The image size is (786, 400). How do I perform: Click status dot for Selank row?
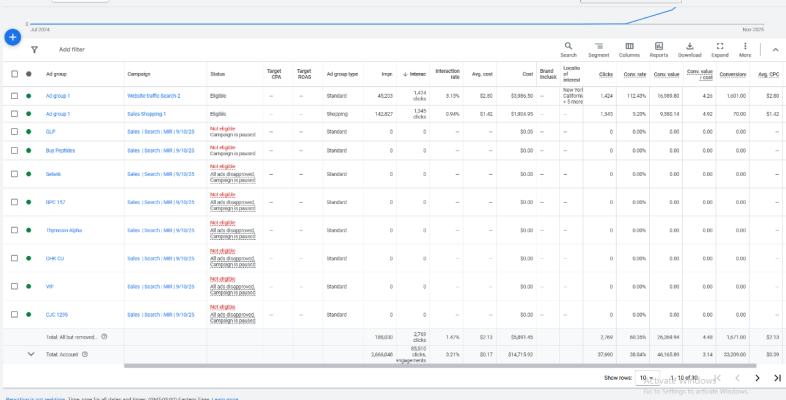click(x=29, y=174)
